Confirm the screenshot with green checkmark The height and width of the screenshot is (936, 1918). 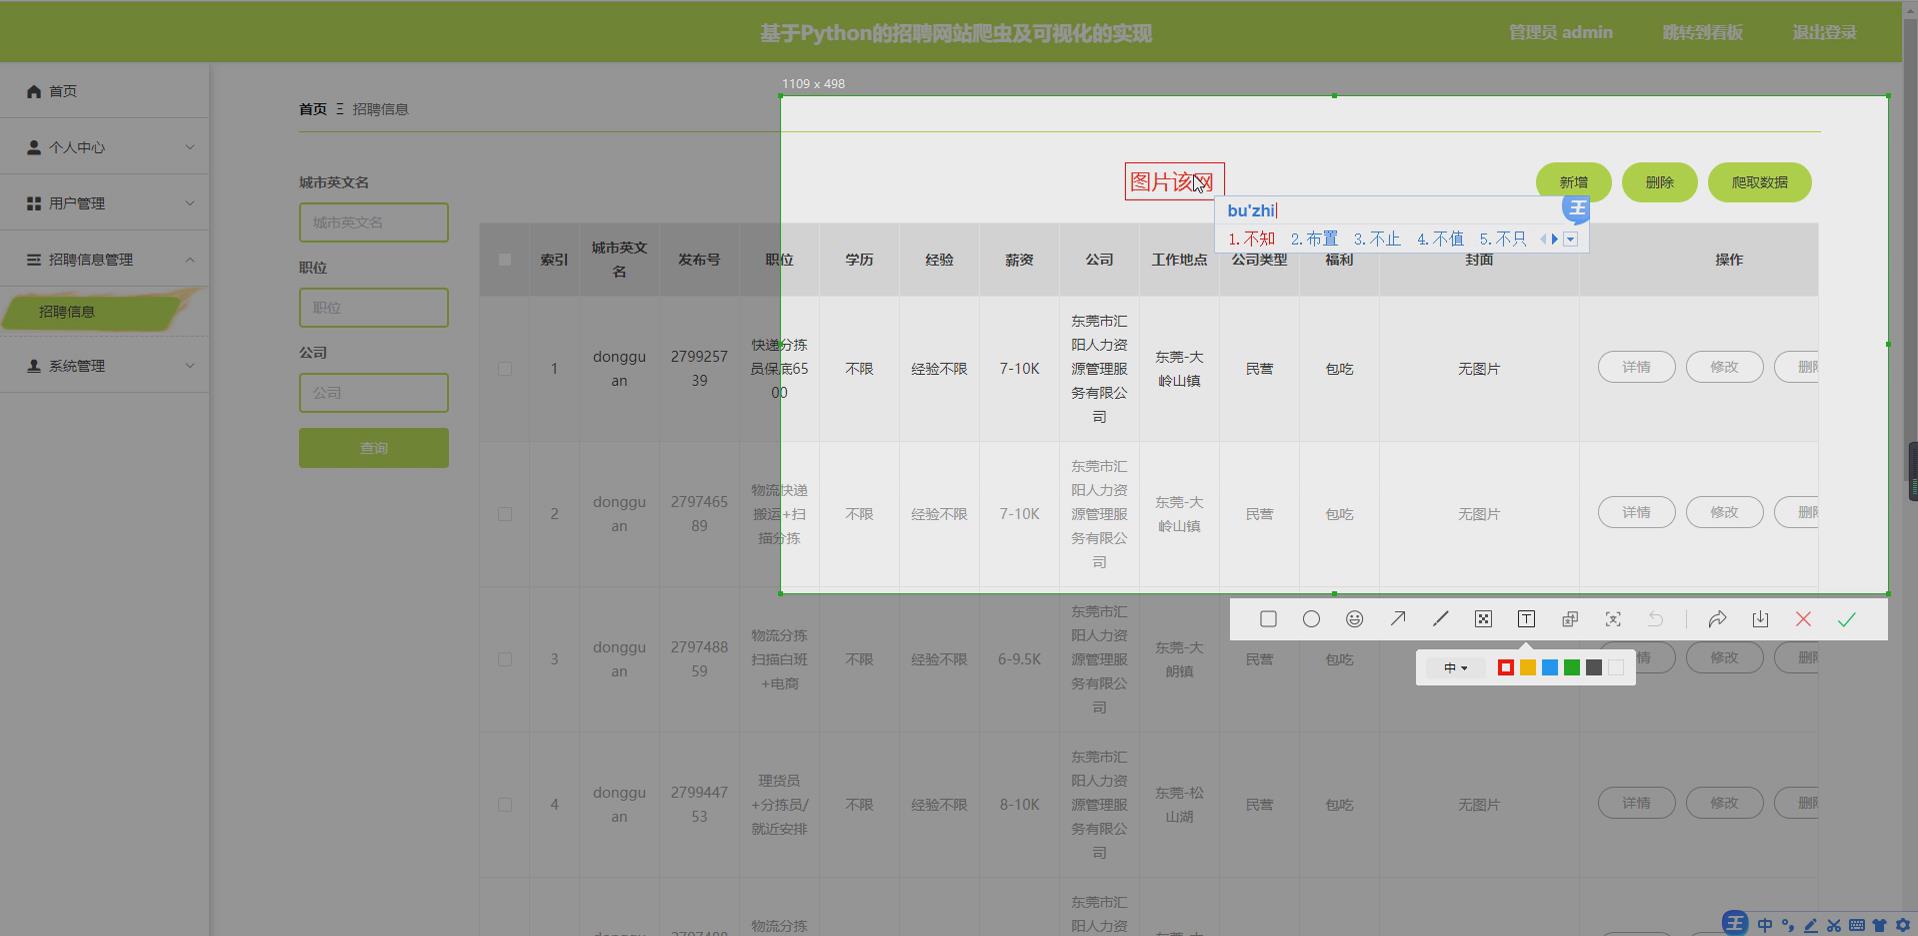[x=1846, y=619]
